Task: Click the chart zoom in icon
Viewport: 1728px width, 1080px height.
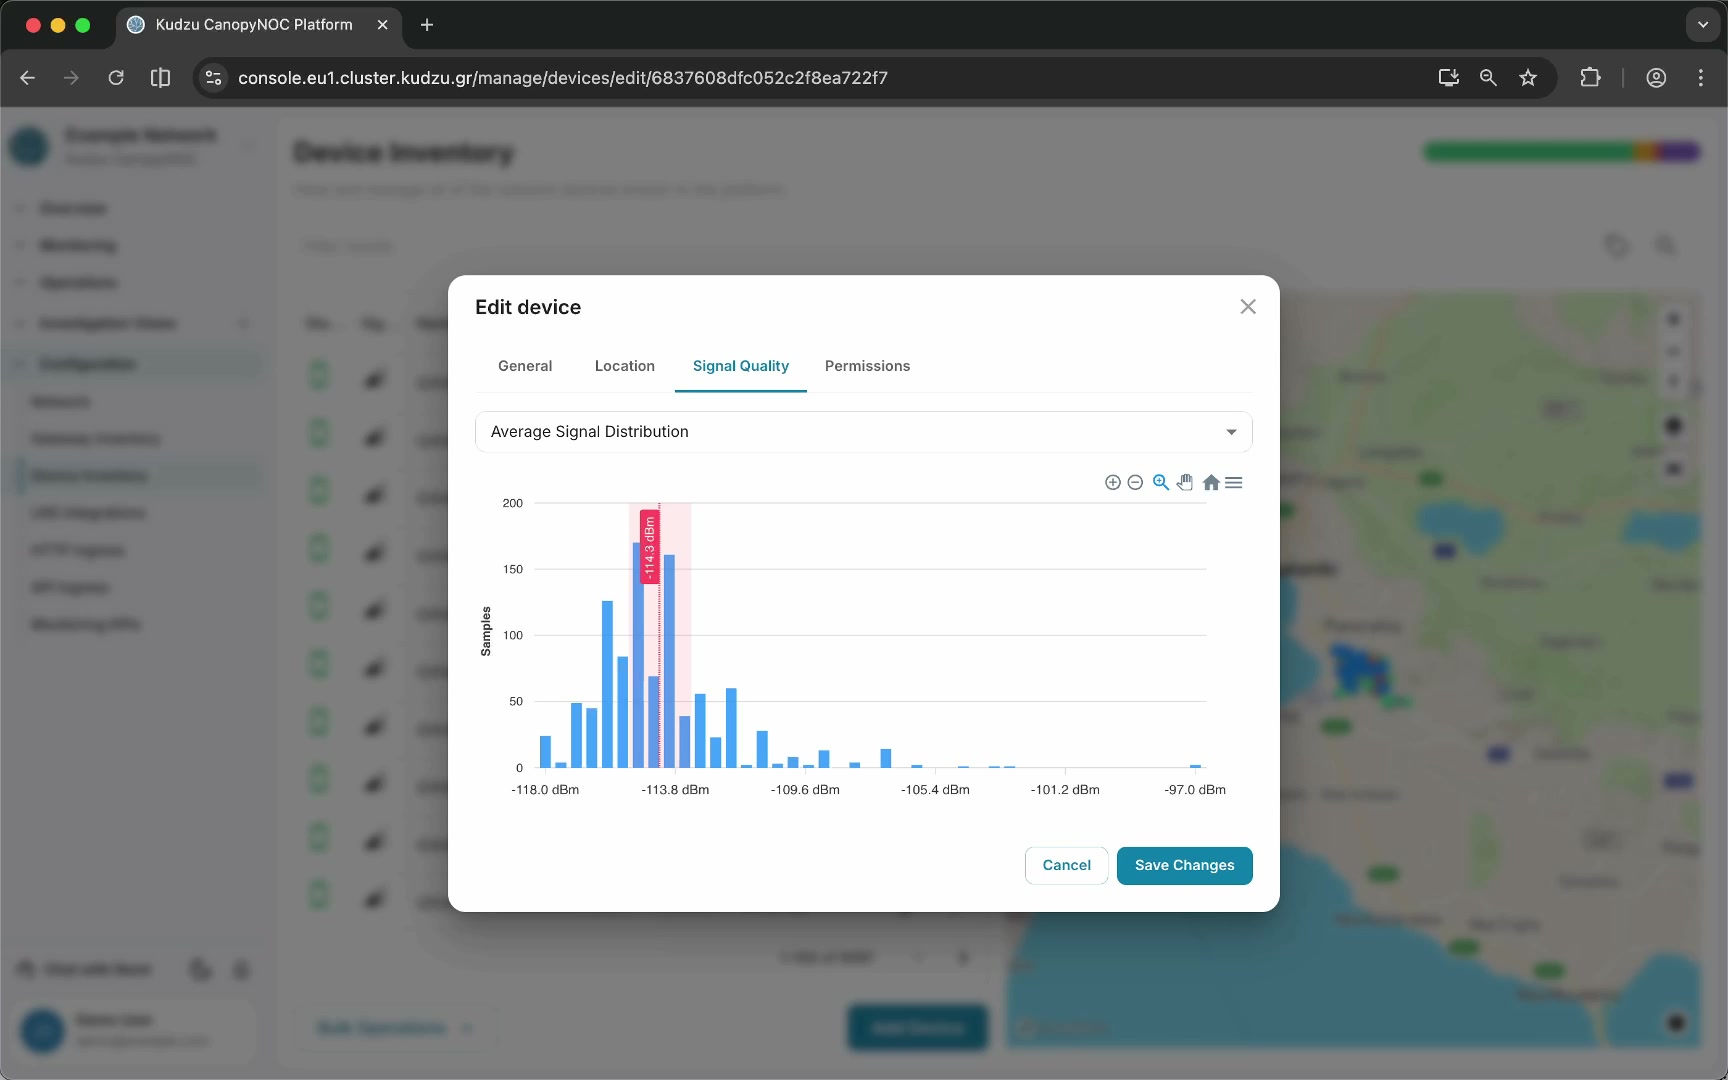Action: (x=1112, y=483)
